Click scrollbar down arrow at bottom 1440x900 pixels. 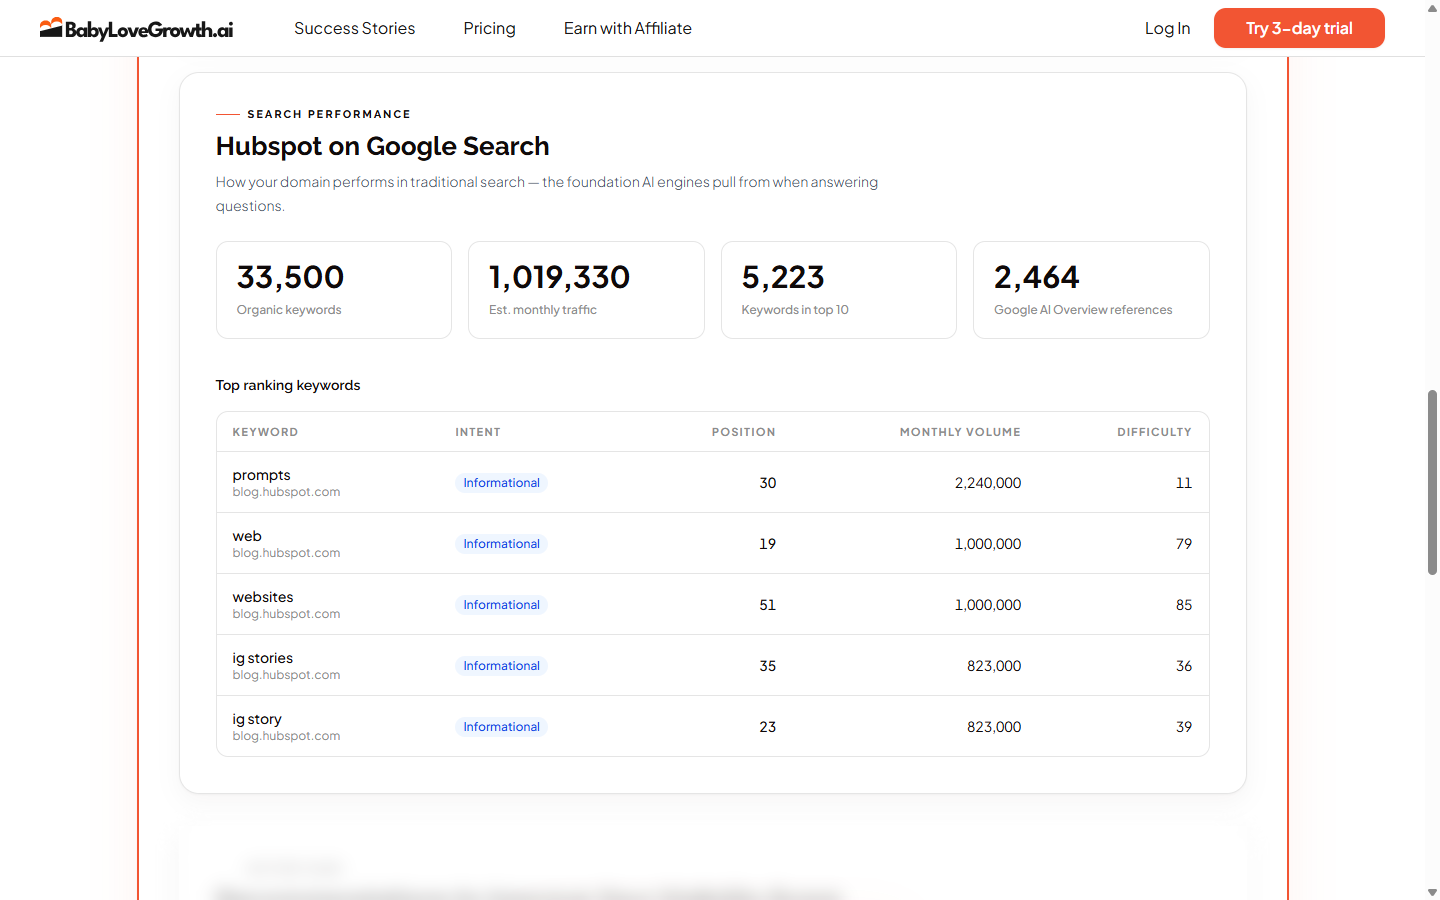point(1432,892)
